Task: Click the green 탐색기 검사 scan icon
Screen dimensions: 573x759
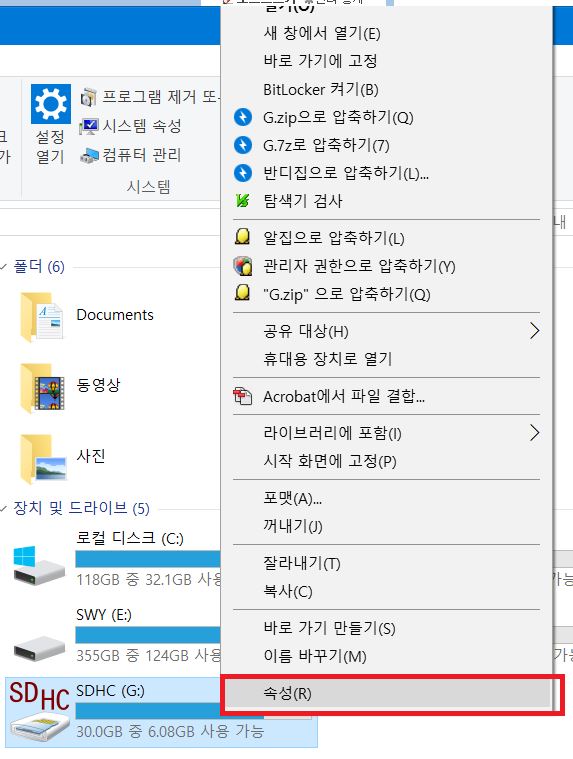Action: 242,200
